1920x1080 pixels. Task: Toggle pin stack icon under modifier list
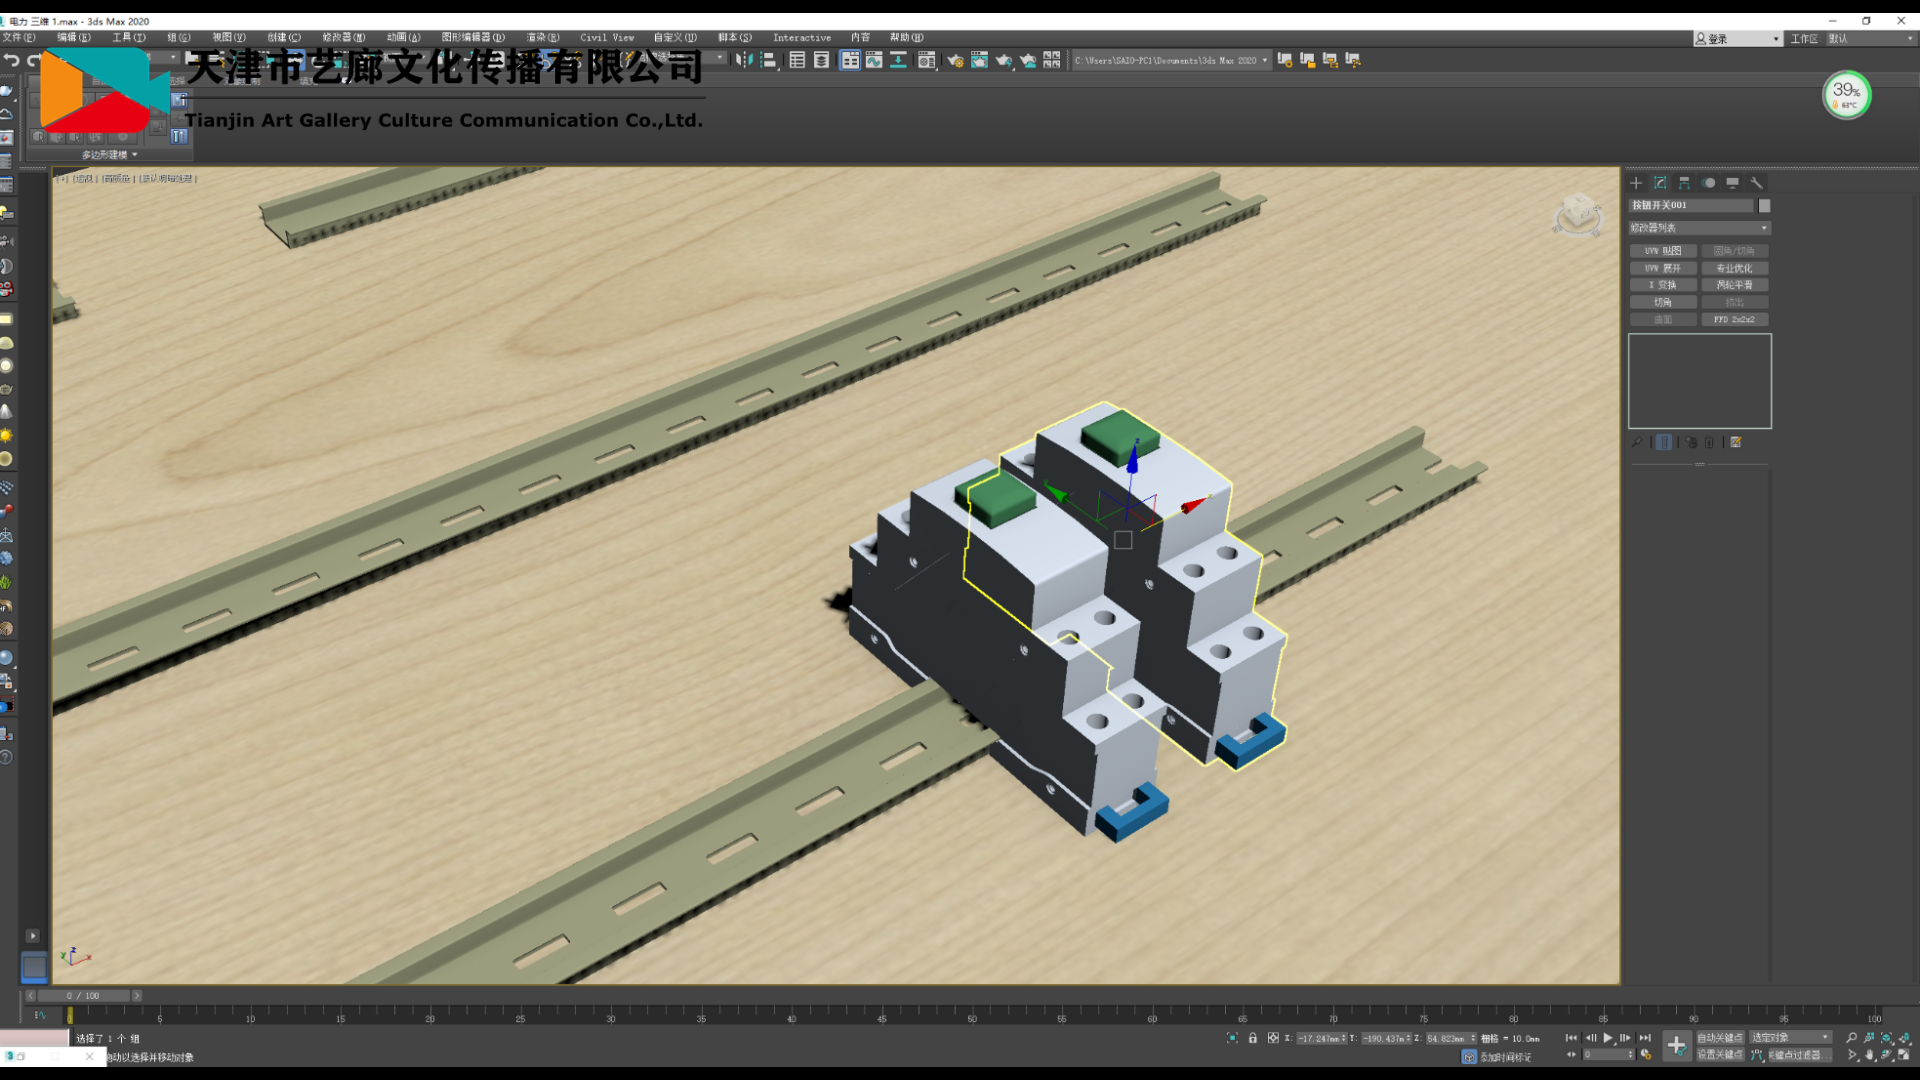(1637, 442)
